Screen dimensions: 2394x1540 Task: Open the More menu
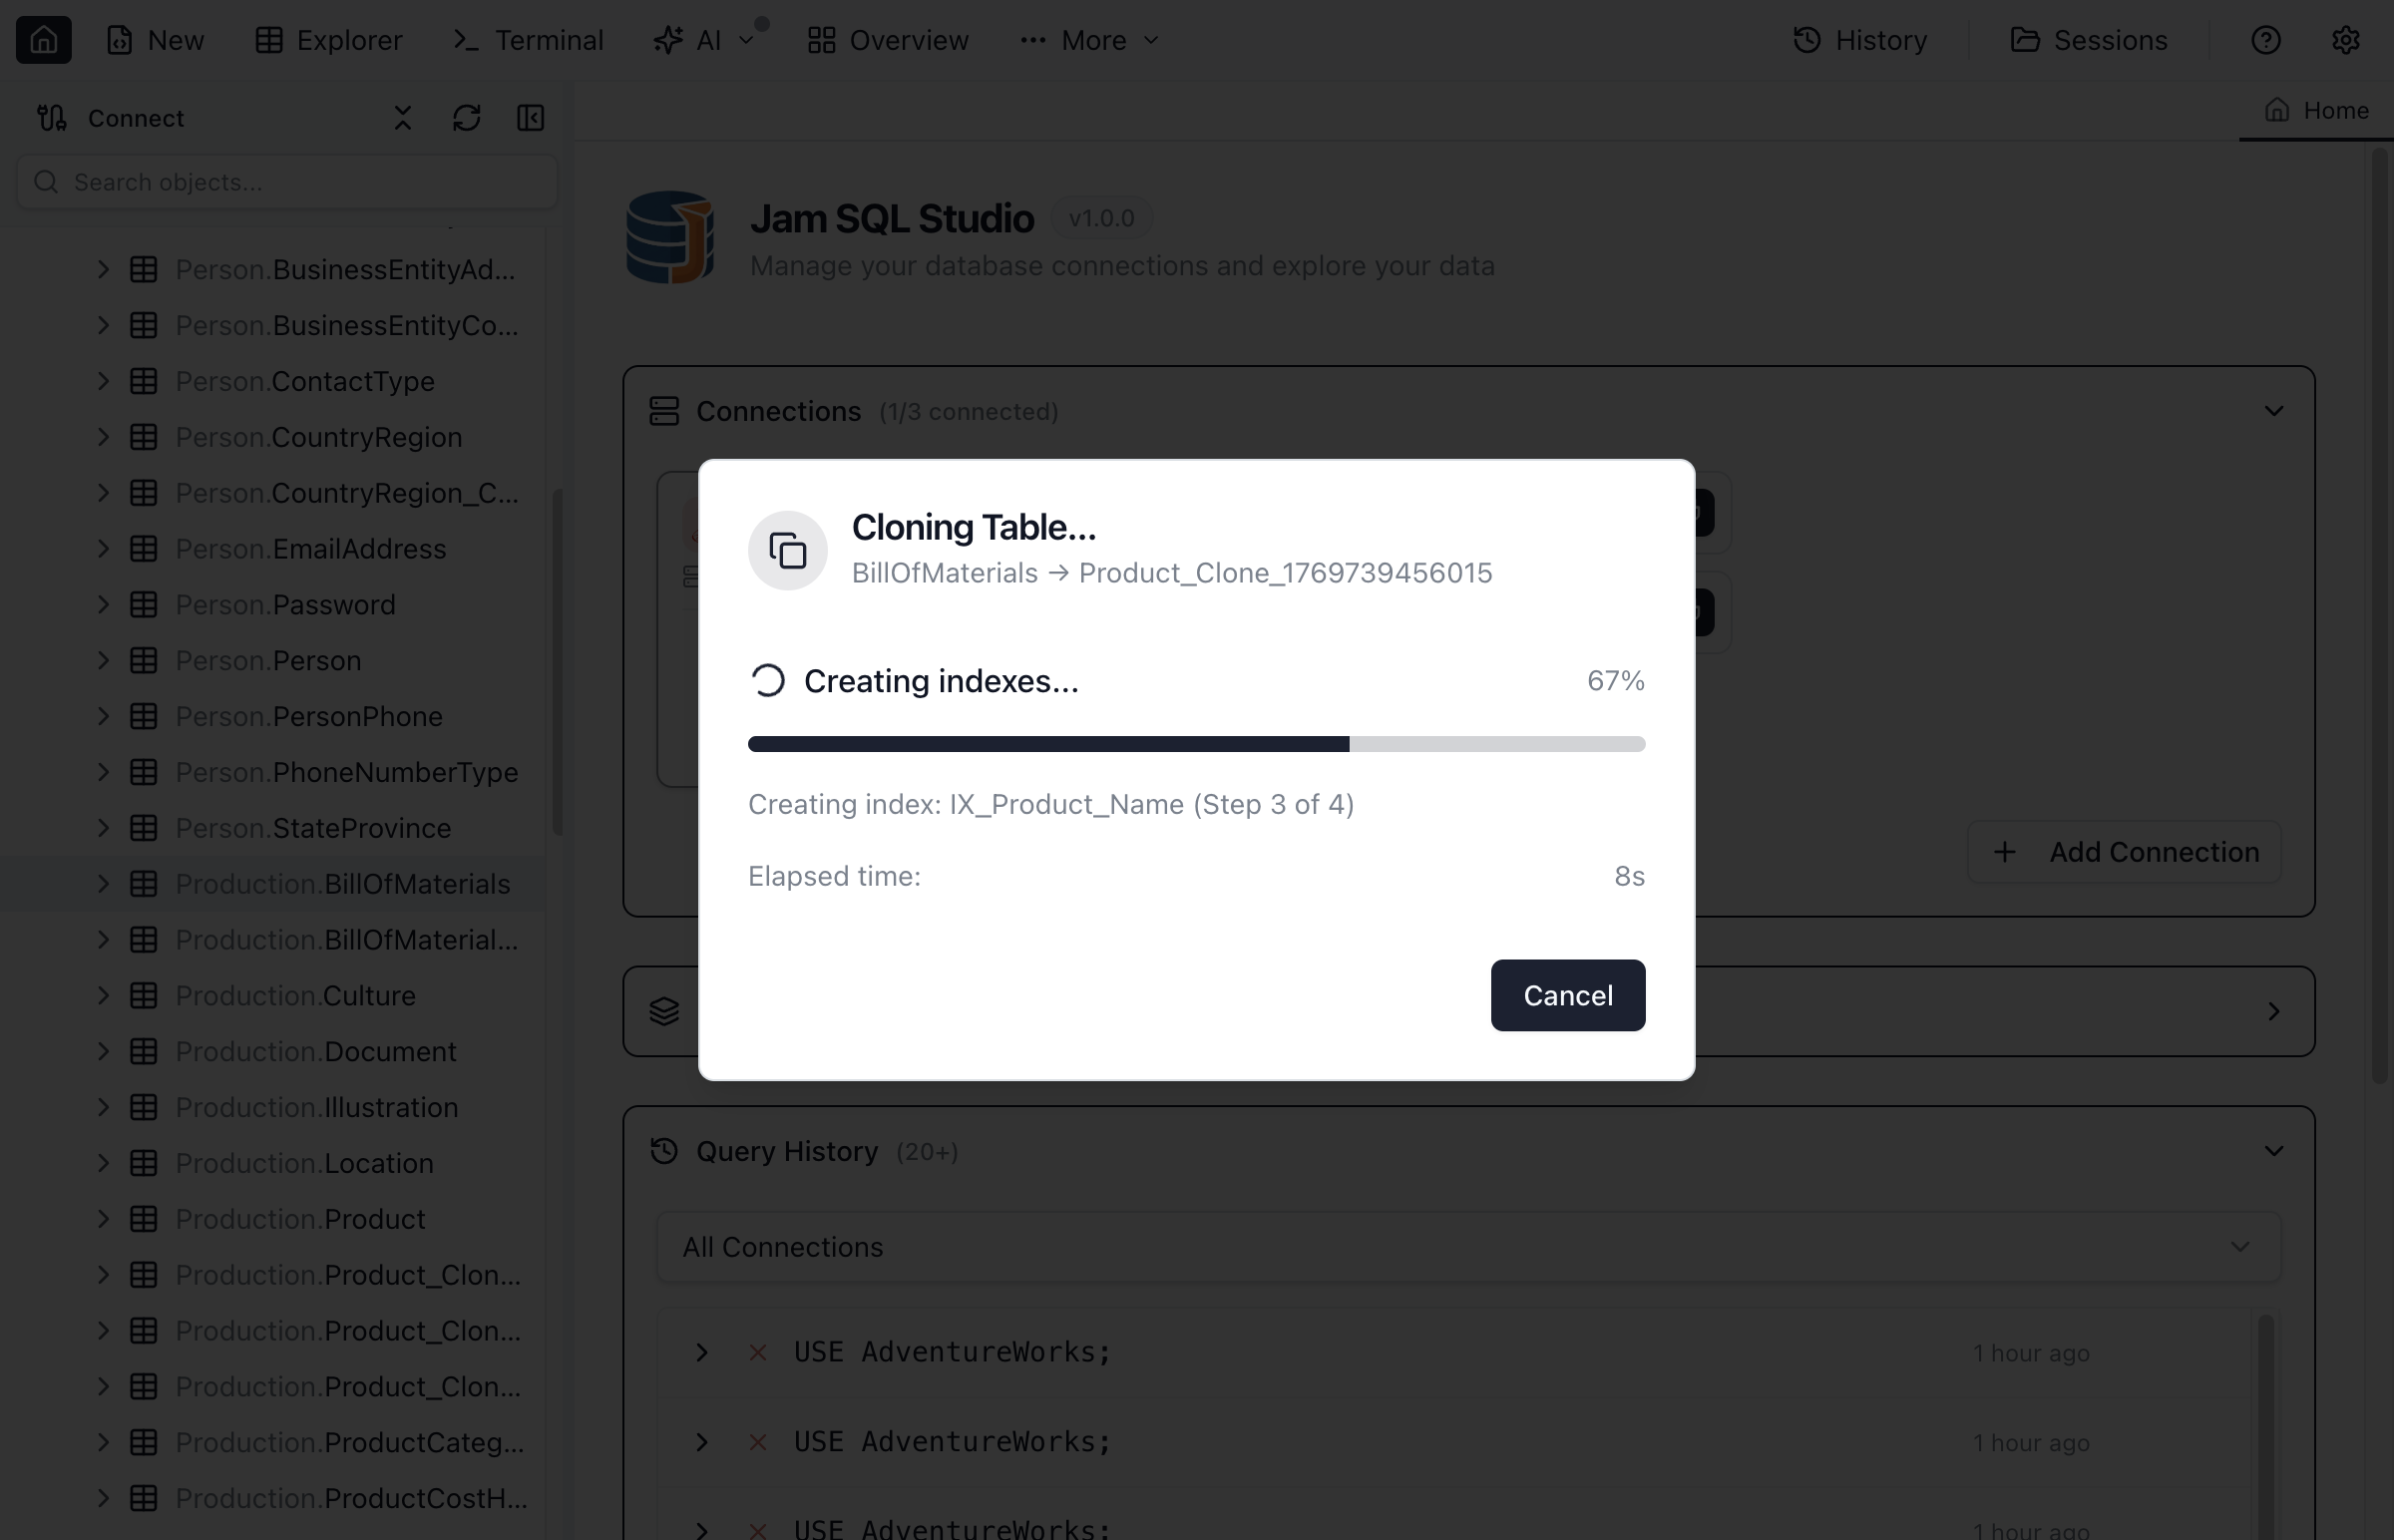pos(1090,40)
